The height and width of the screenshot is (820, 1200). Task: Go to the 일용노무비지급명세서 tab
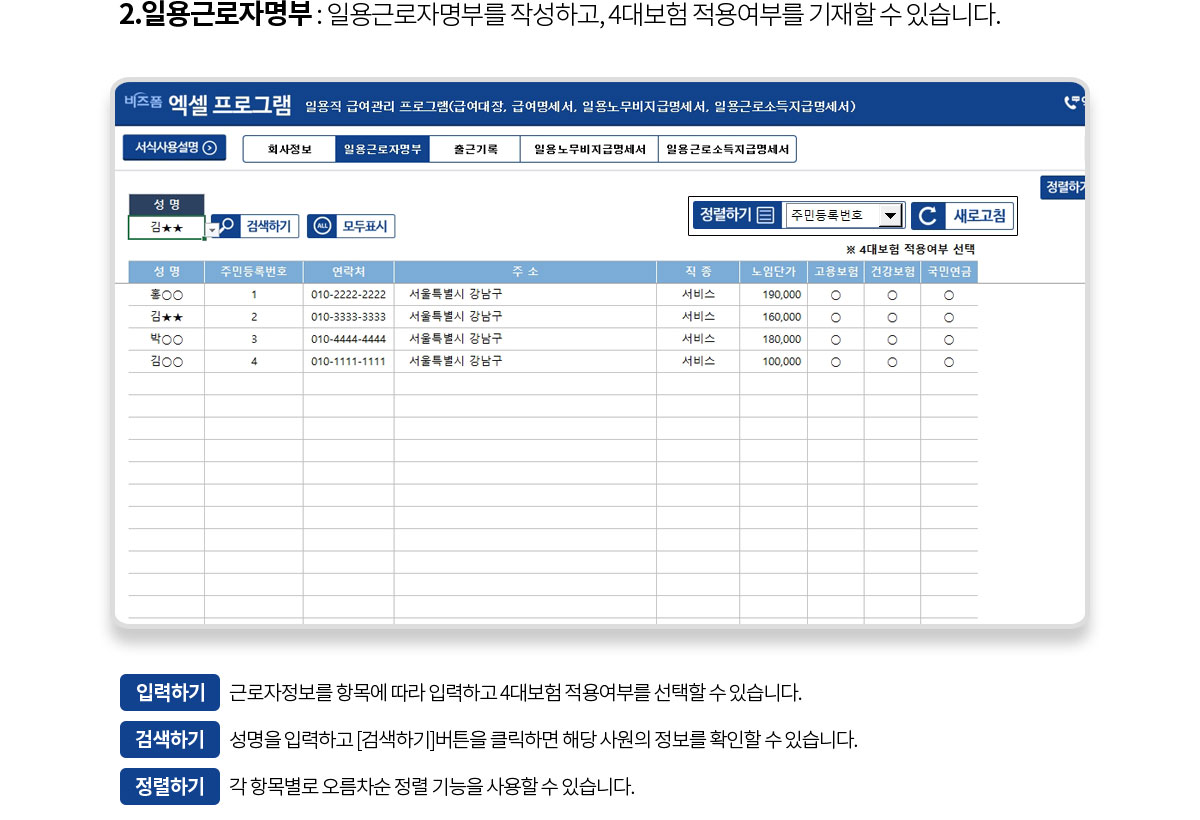click(x=589, y=150)
